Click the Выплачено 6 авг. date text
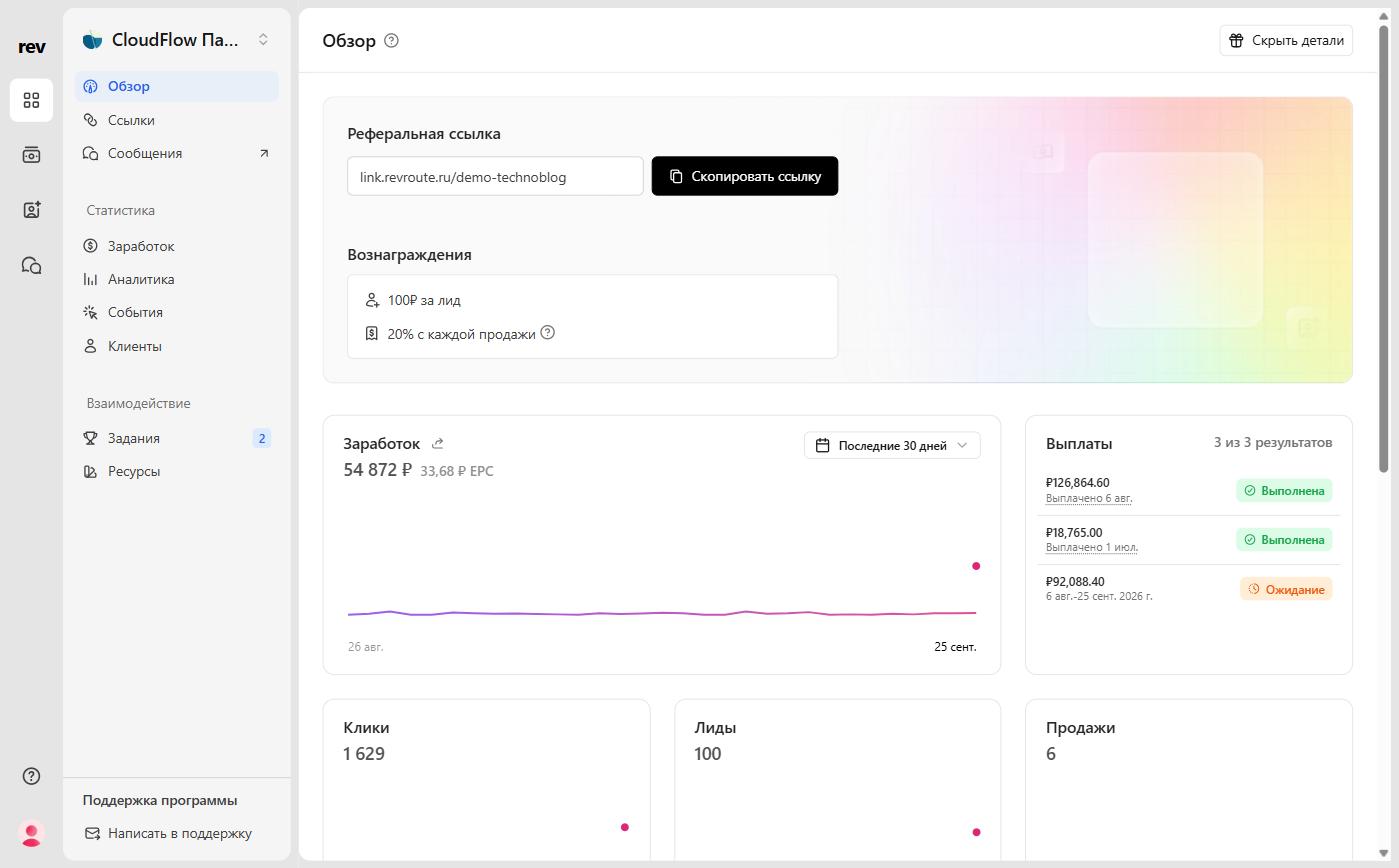Screen dimensions: 1399x868 (1089, 498)
